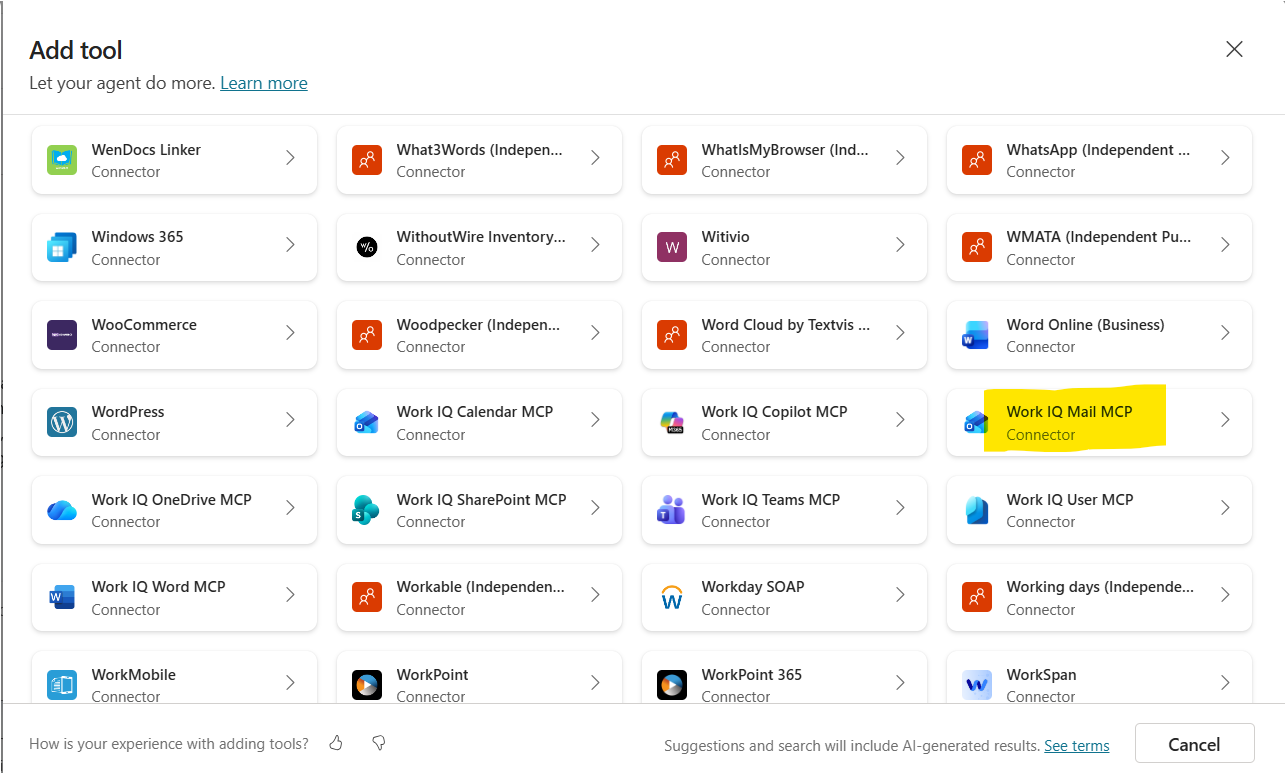Select the WhatIsMyBrowser connector name
The height and width of the screenshot is (773, 1285).
point(785,150)
